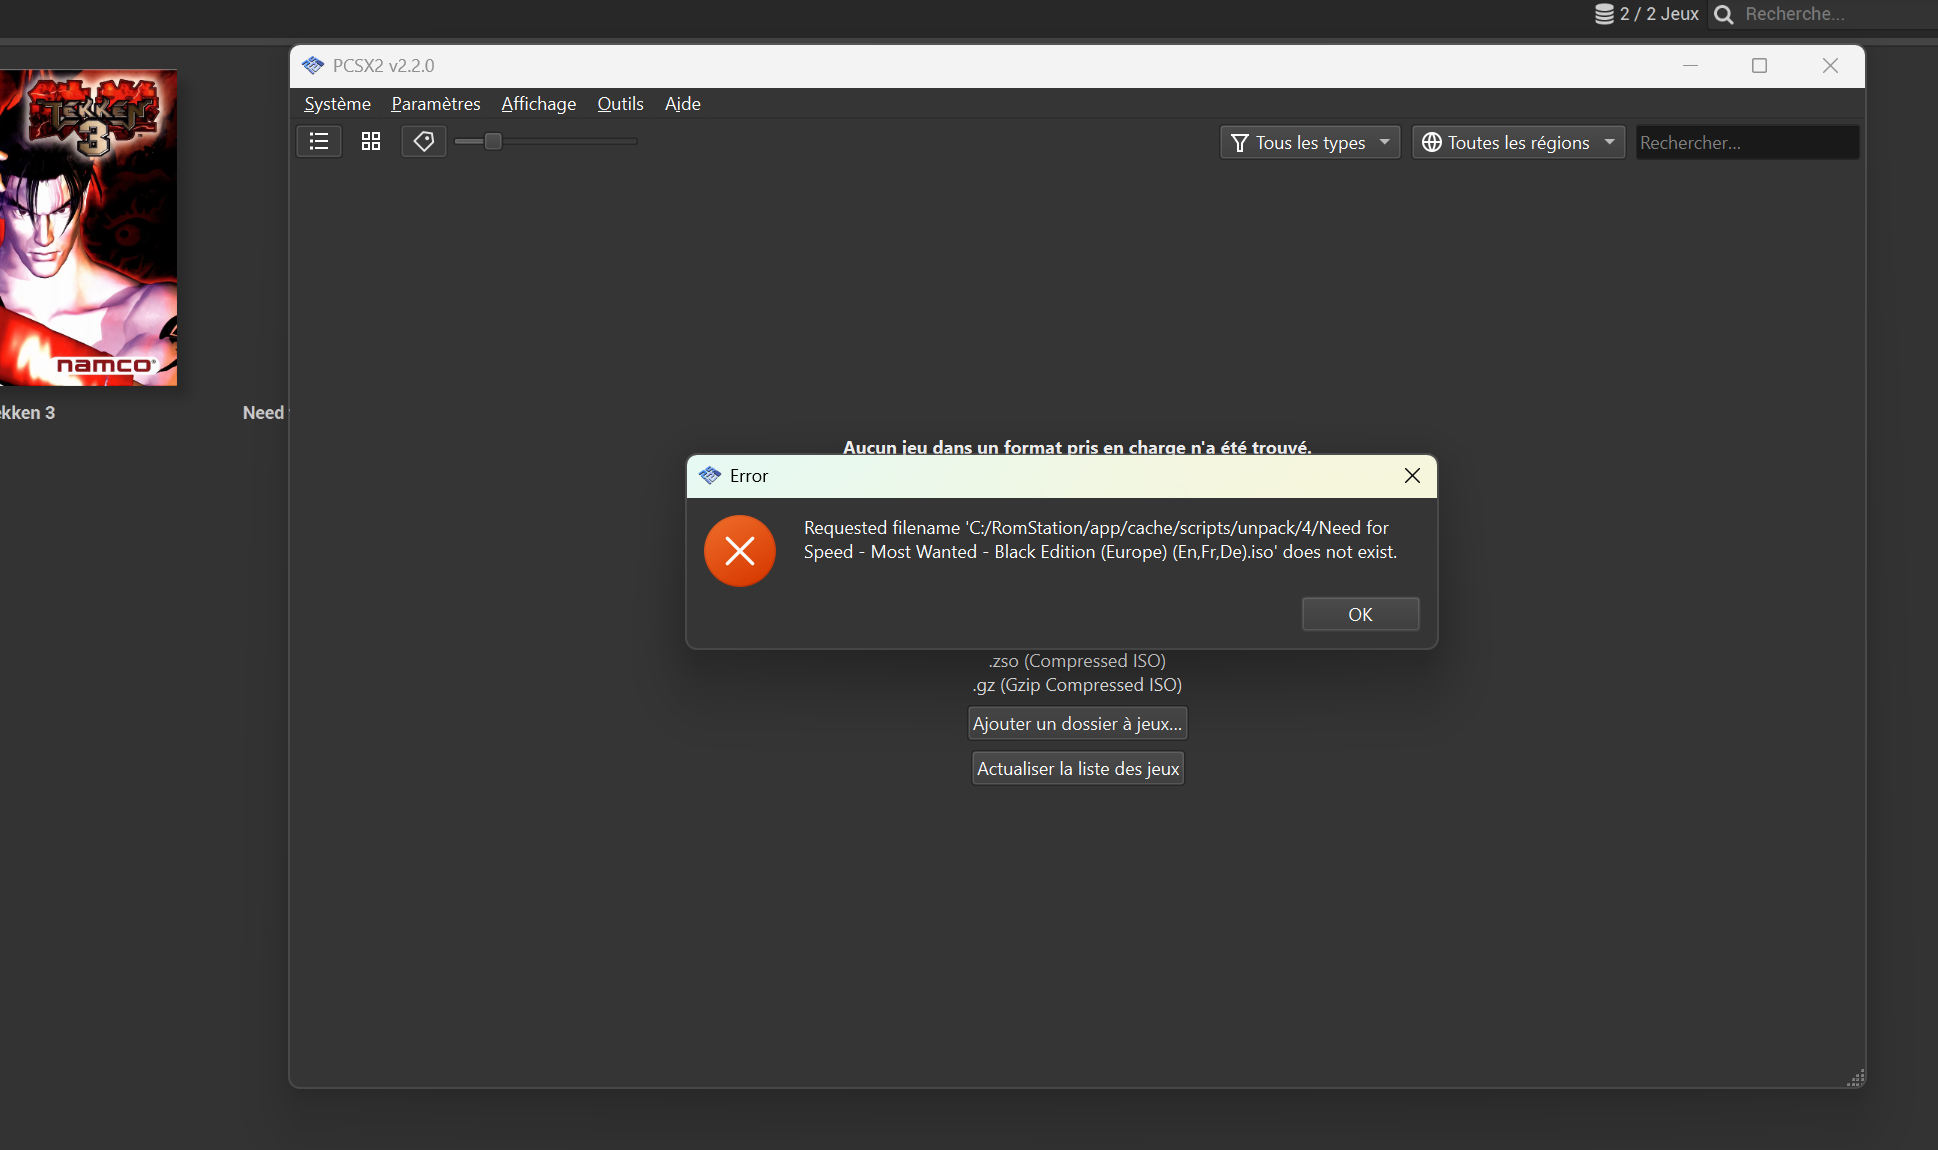Screen dimensions: 1938x1150
Task: Click Ajouter un dossier à jeux button
Action: [x=1077, y=724]
